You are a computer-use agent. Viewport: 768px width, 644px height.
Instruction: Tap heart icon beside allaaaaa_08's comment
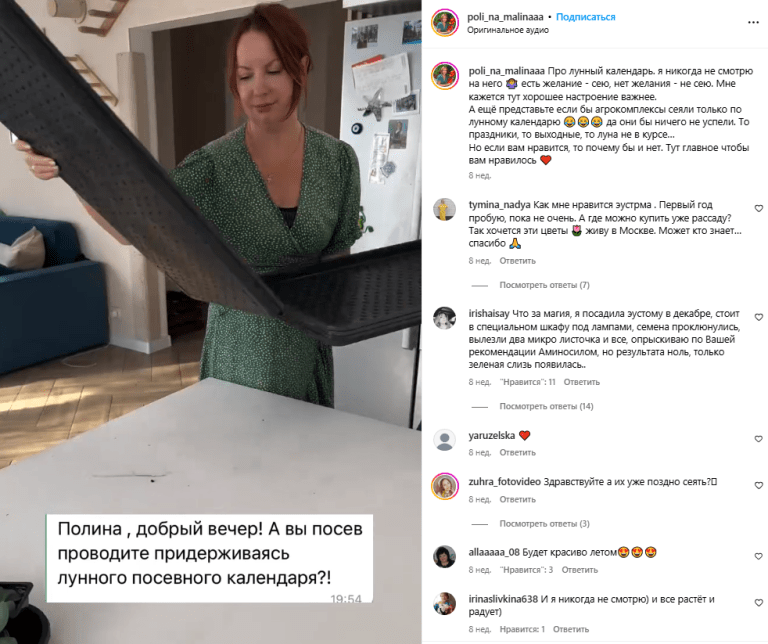coord(759,556)
